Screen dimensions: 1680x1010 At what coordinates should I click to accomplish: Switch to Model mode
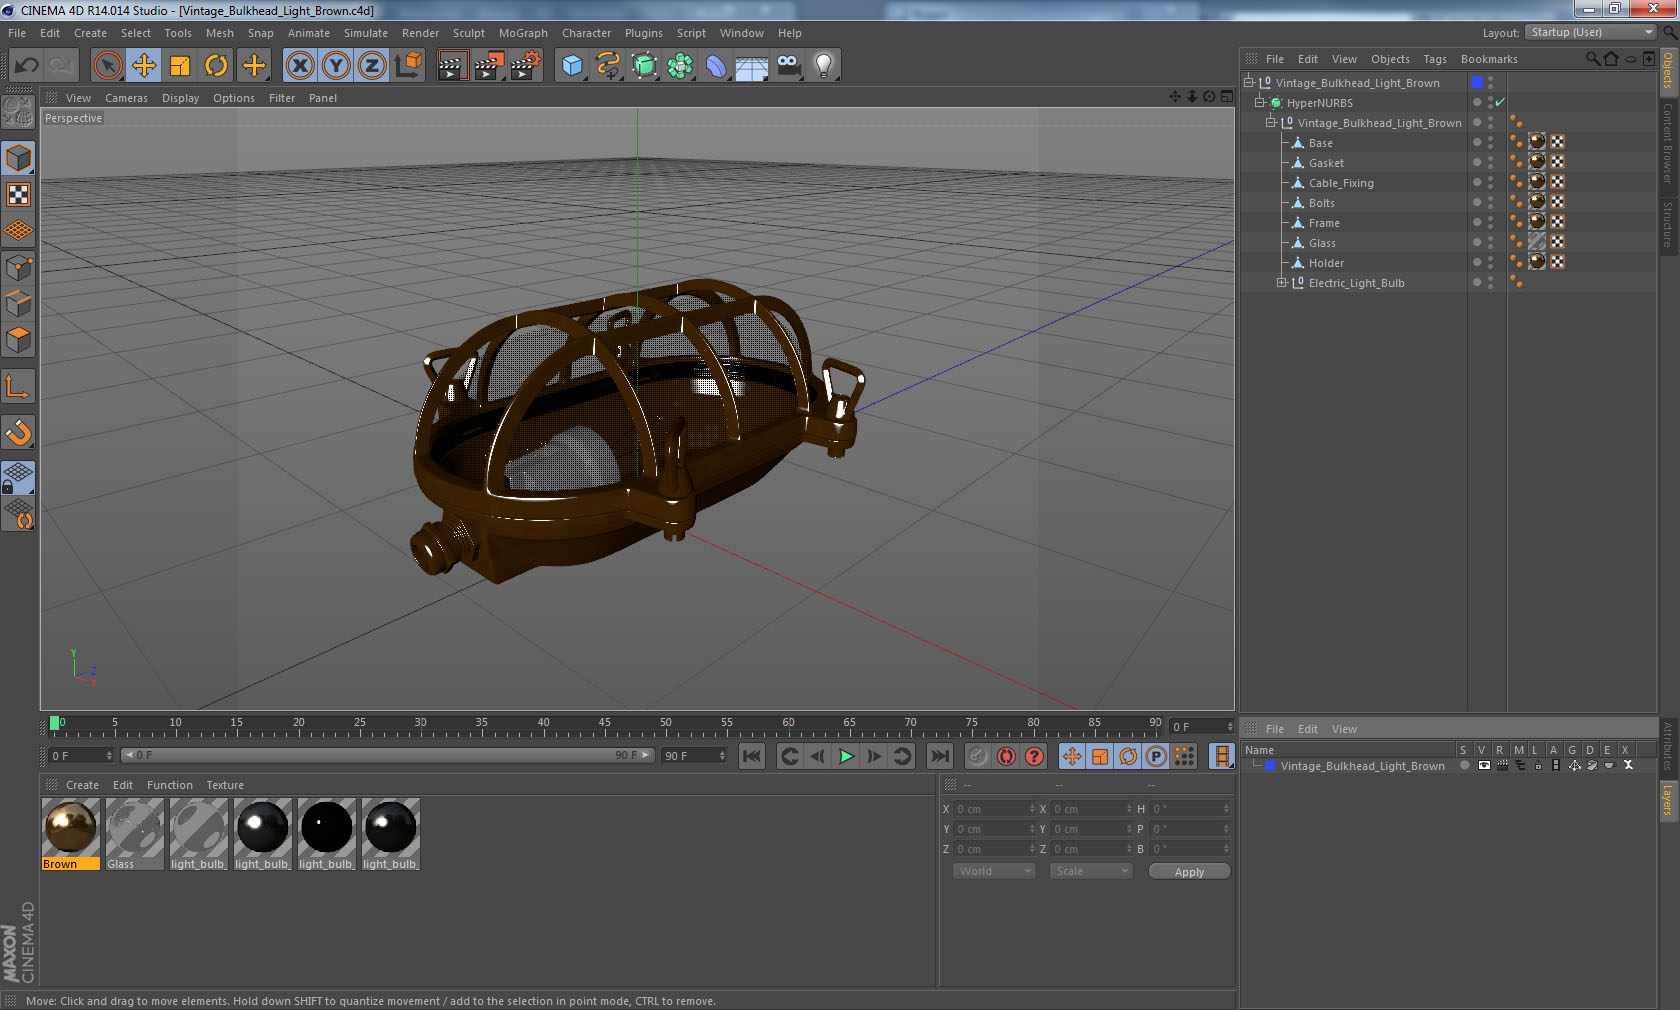point(18,158)
